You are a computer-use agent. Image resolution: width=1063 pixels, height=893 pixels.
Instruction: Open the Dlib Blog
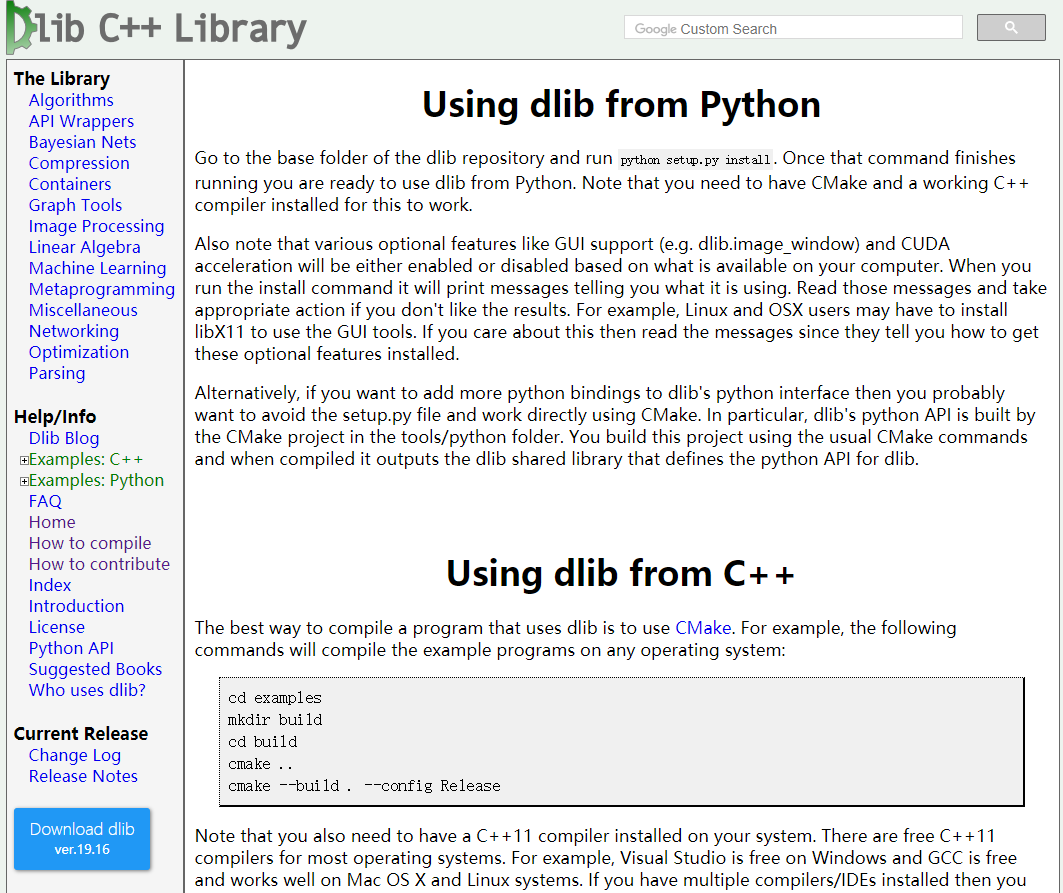pyautogui.click(x=63, y=438)
